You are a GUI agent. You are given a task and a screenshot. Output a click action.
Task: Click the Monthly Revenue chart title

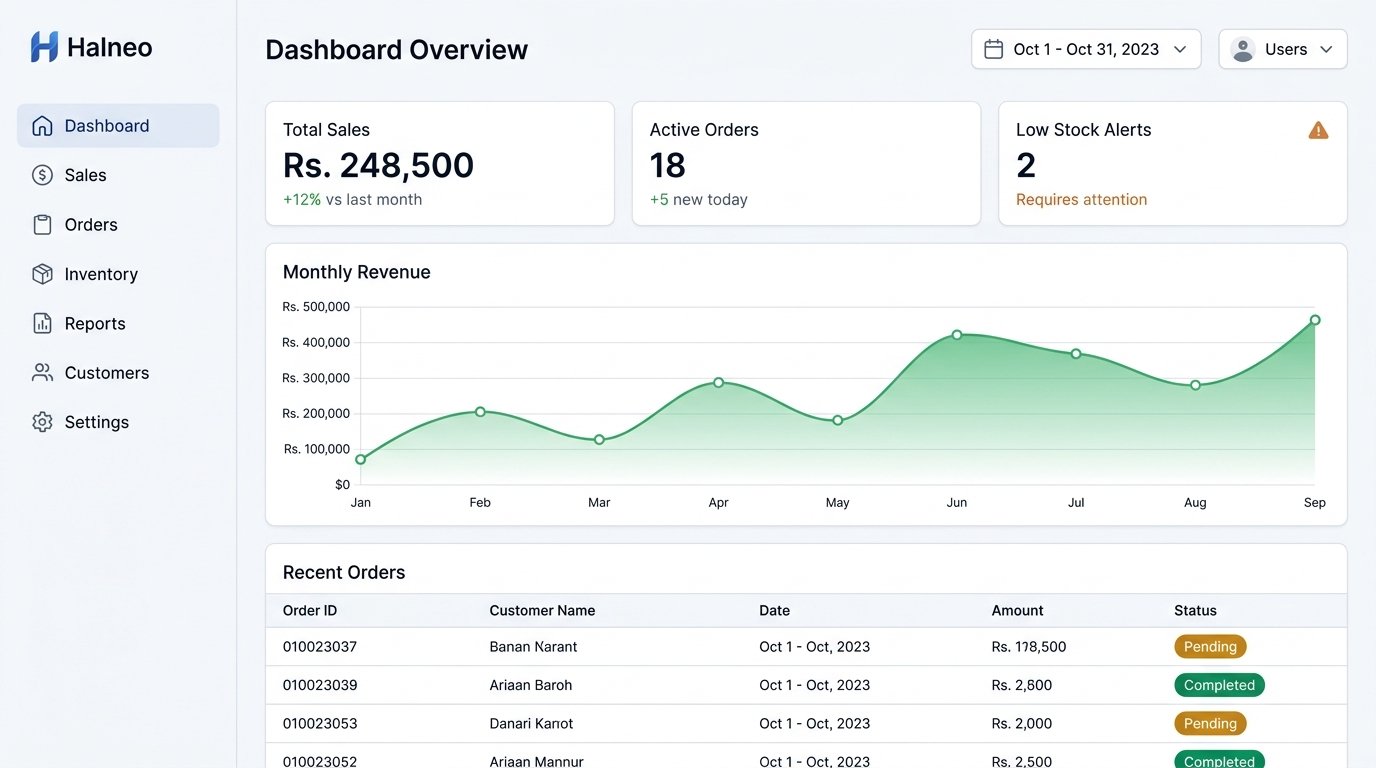coord(357,272)
